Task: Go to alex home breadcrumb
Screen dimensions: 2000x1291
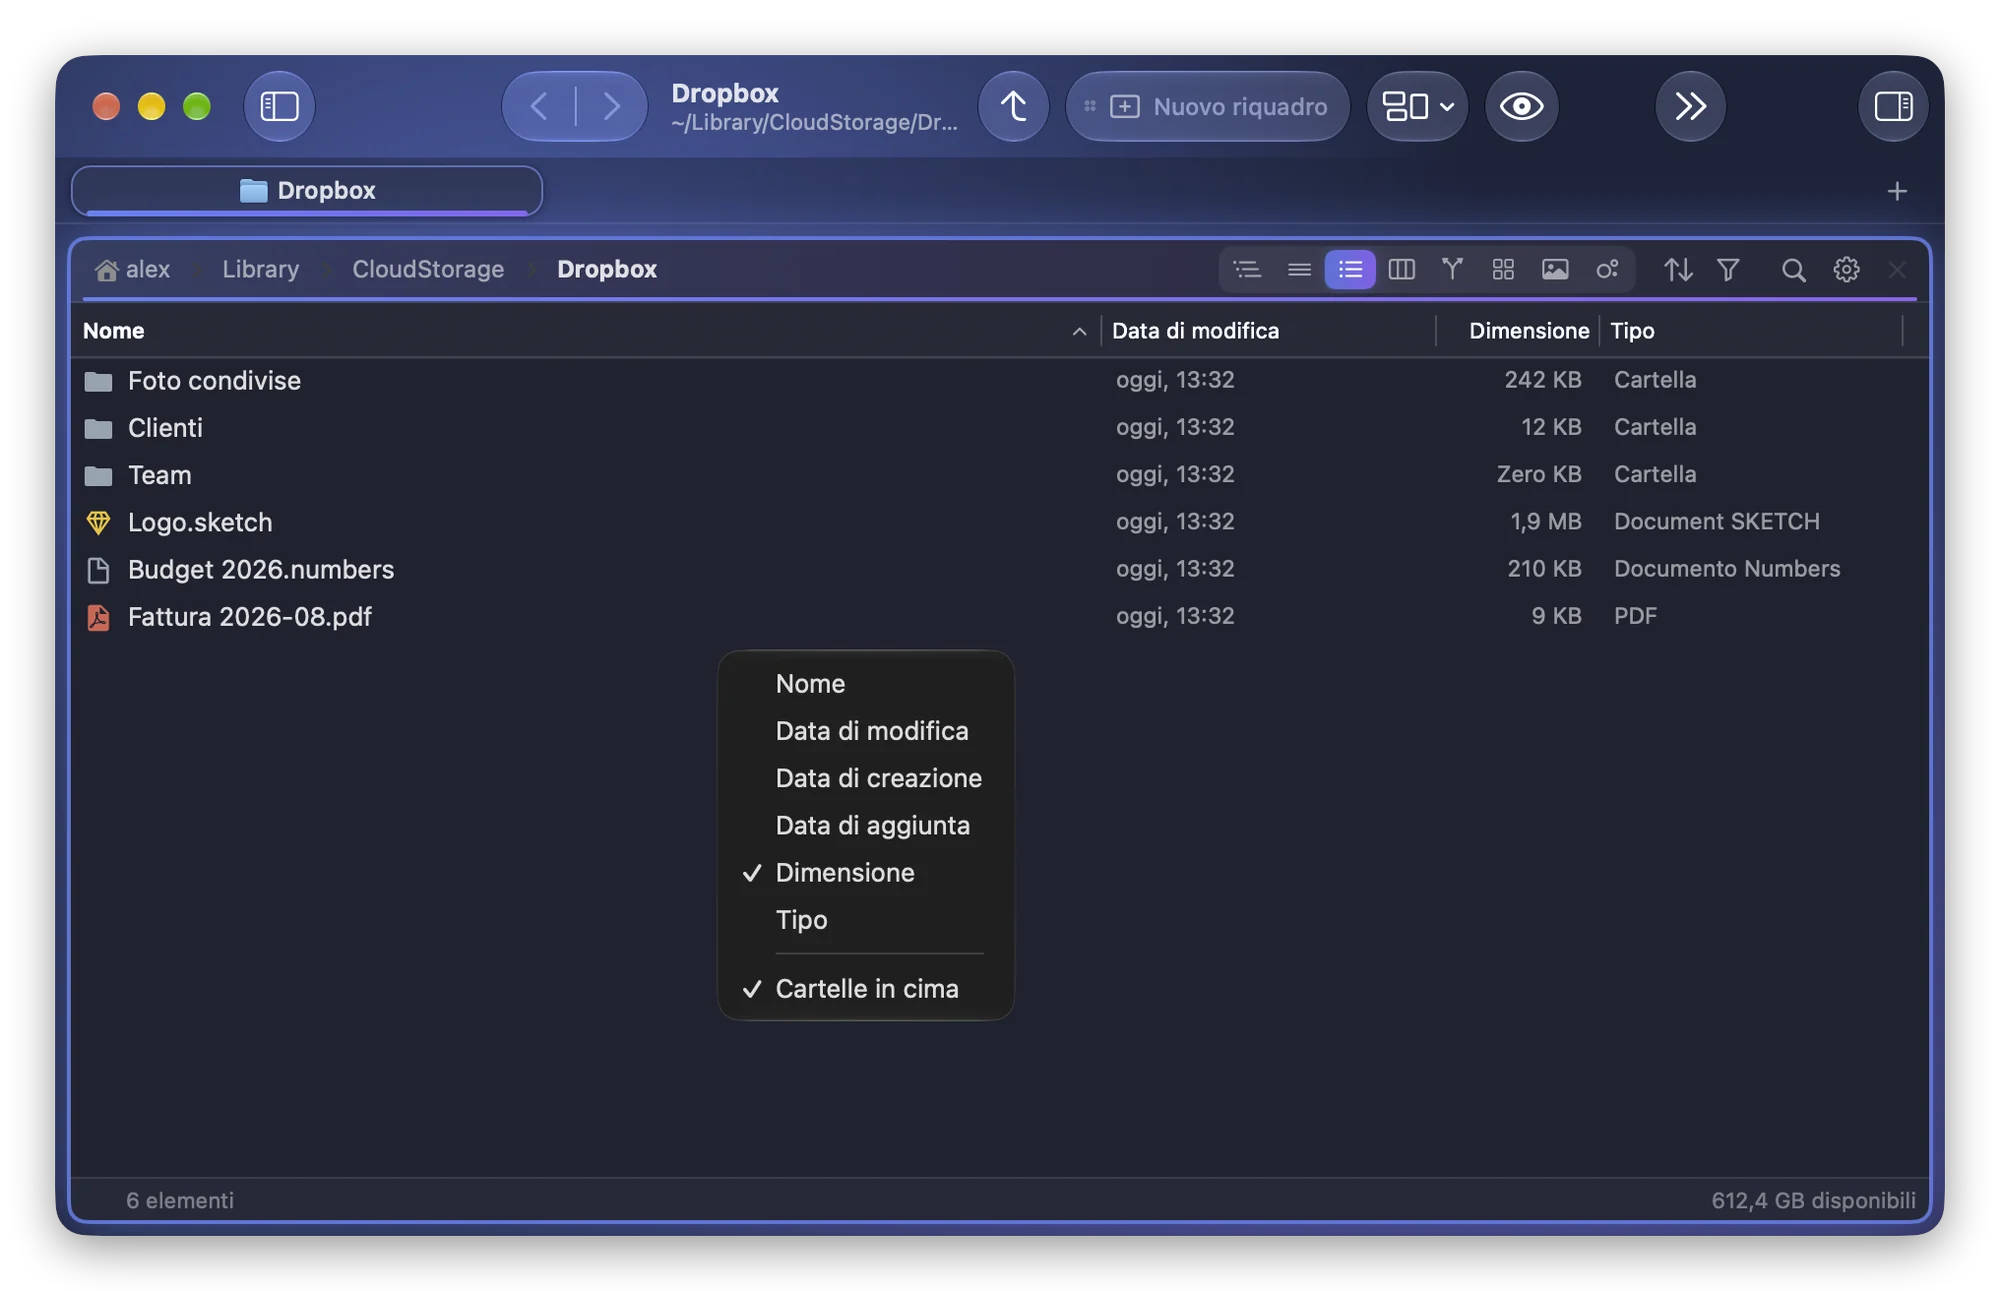Action: [133, 269]
